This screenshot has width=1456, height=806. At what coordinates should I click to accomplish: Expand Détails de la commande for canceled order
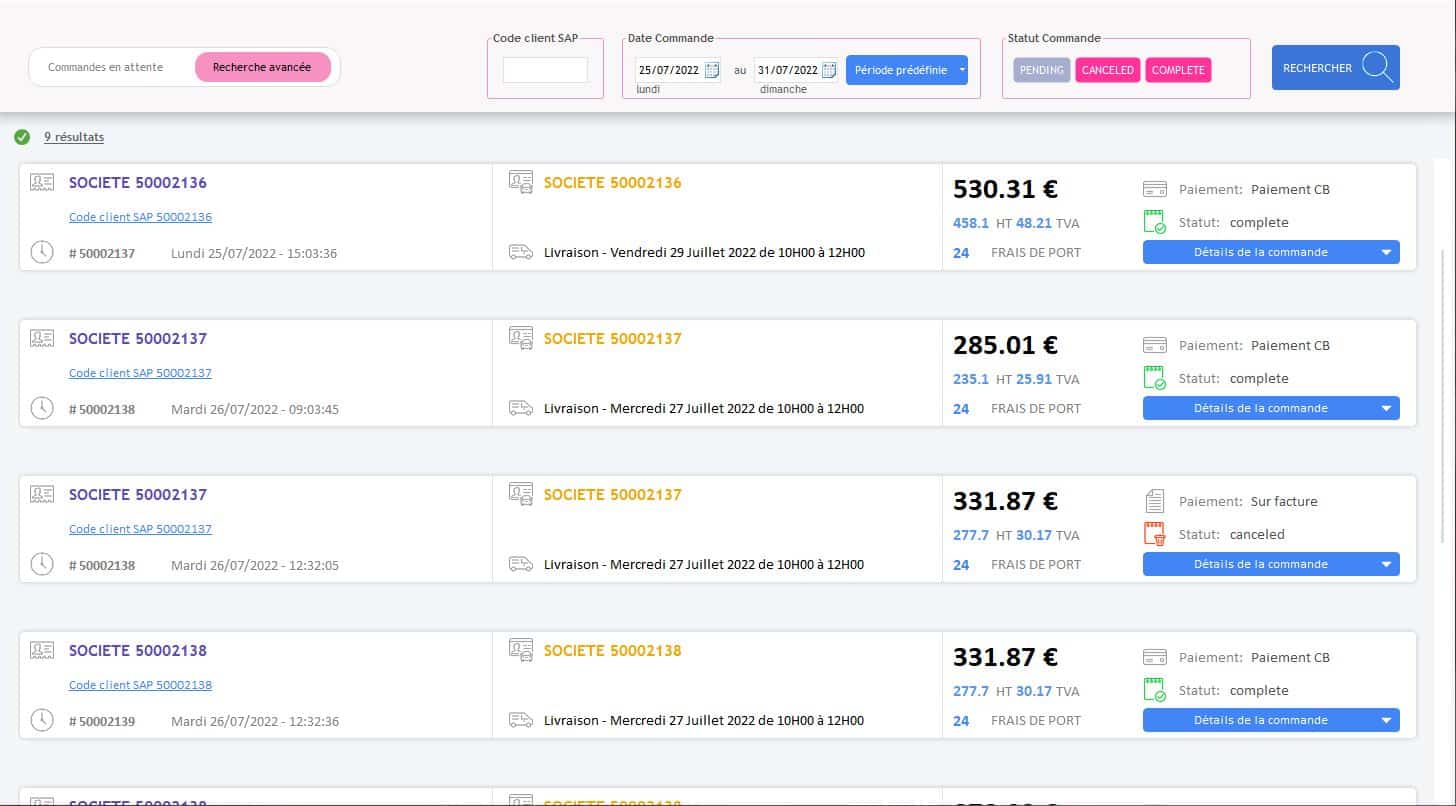(x=1271, y=563)
